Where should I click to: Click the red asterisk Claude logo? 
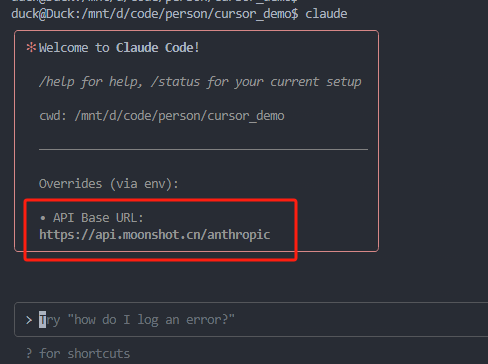(x=31, y=48)
